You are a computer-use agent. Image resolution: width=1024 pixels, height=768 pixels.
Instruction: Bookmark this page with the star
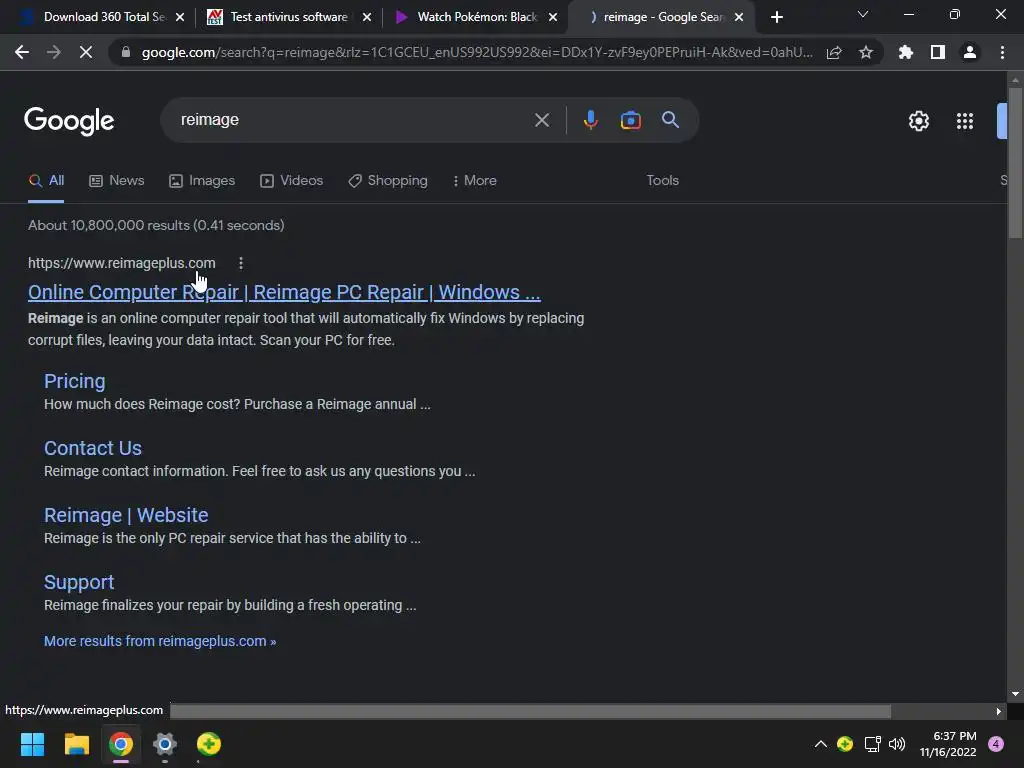[x=866, y=52]
